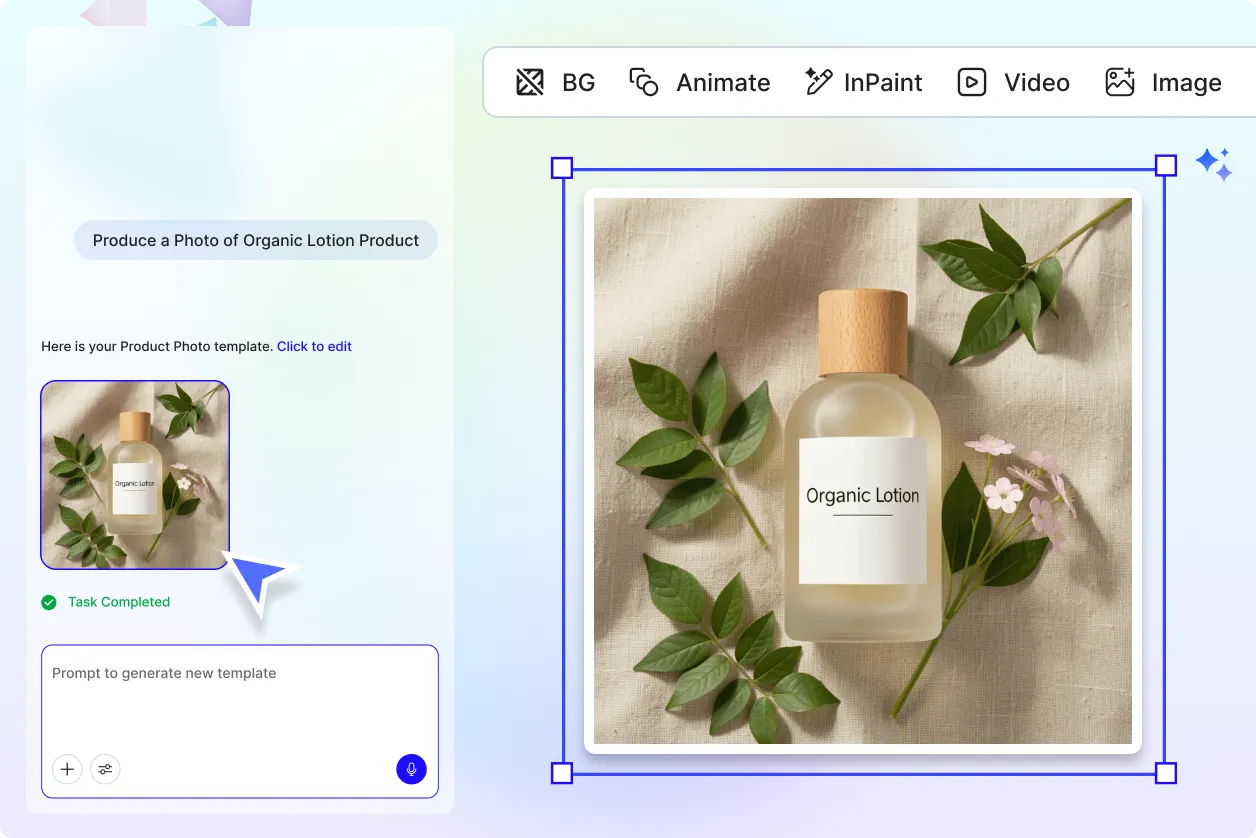Viewport: 1256px width, 838px height.
Task: Click the 'Here is your Product Photo template.' text
Action: coord(157,346)
